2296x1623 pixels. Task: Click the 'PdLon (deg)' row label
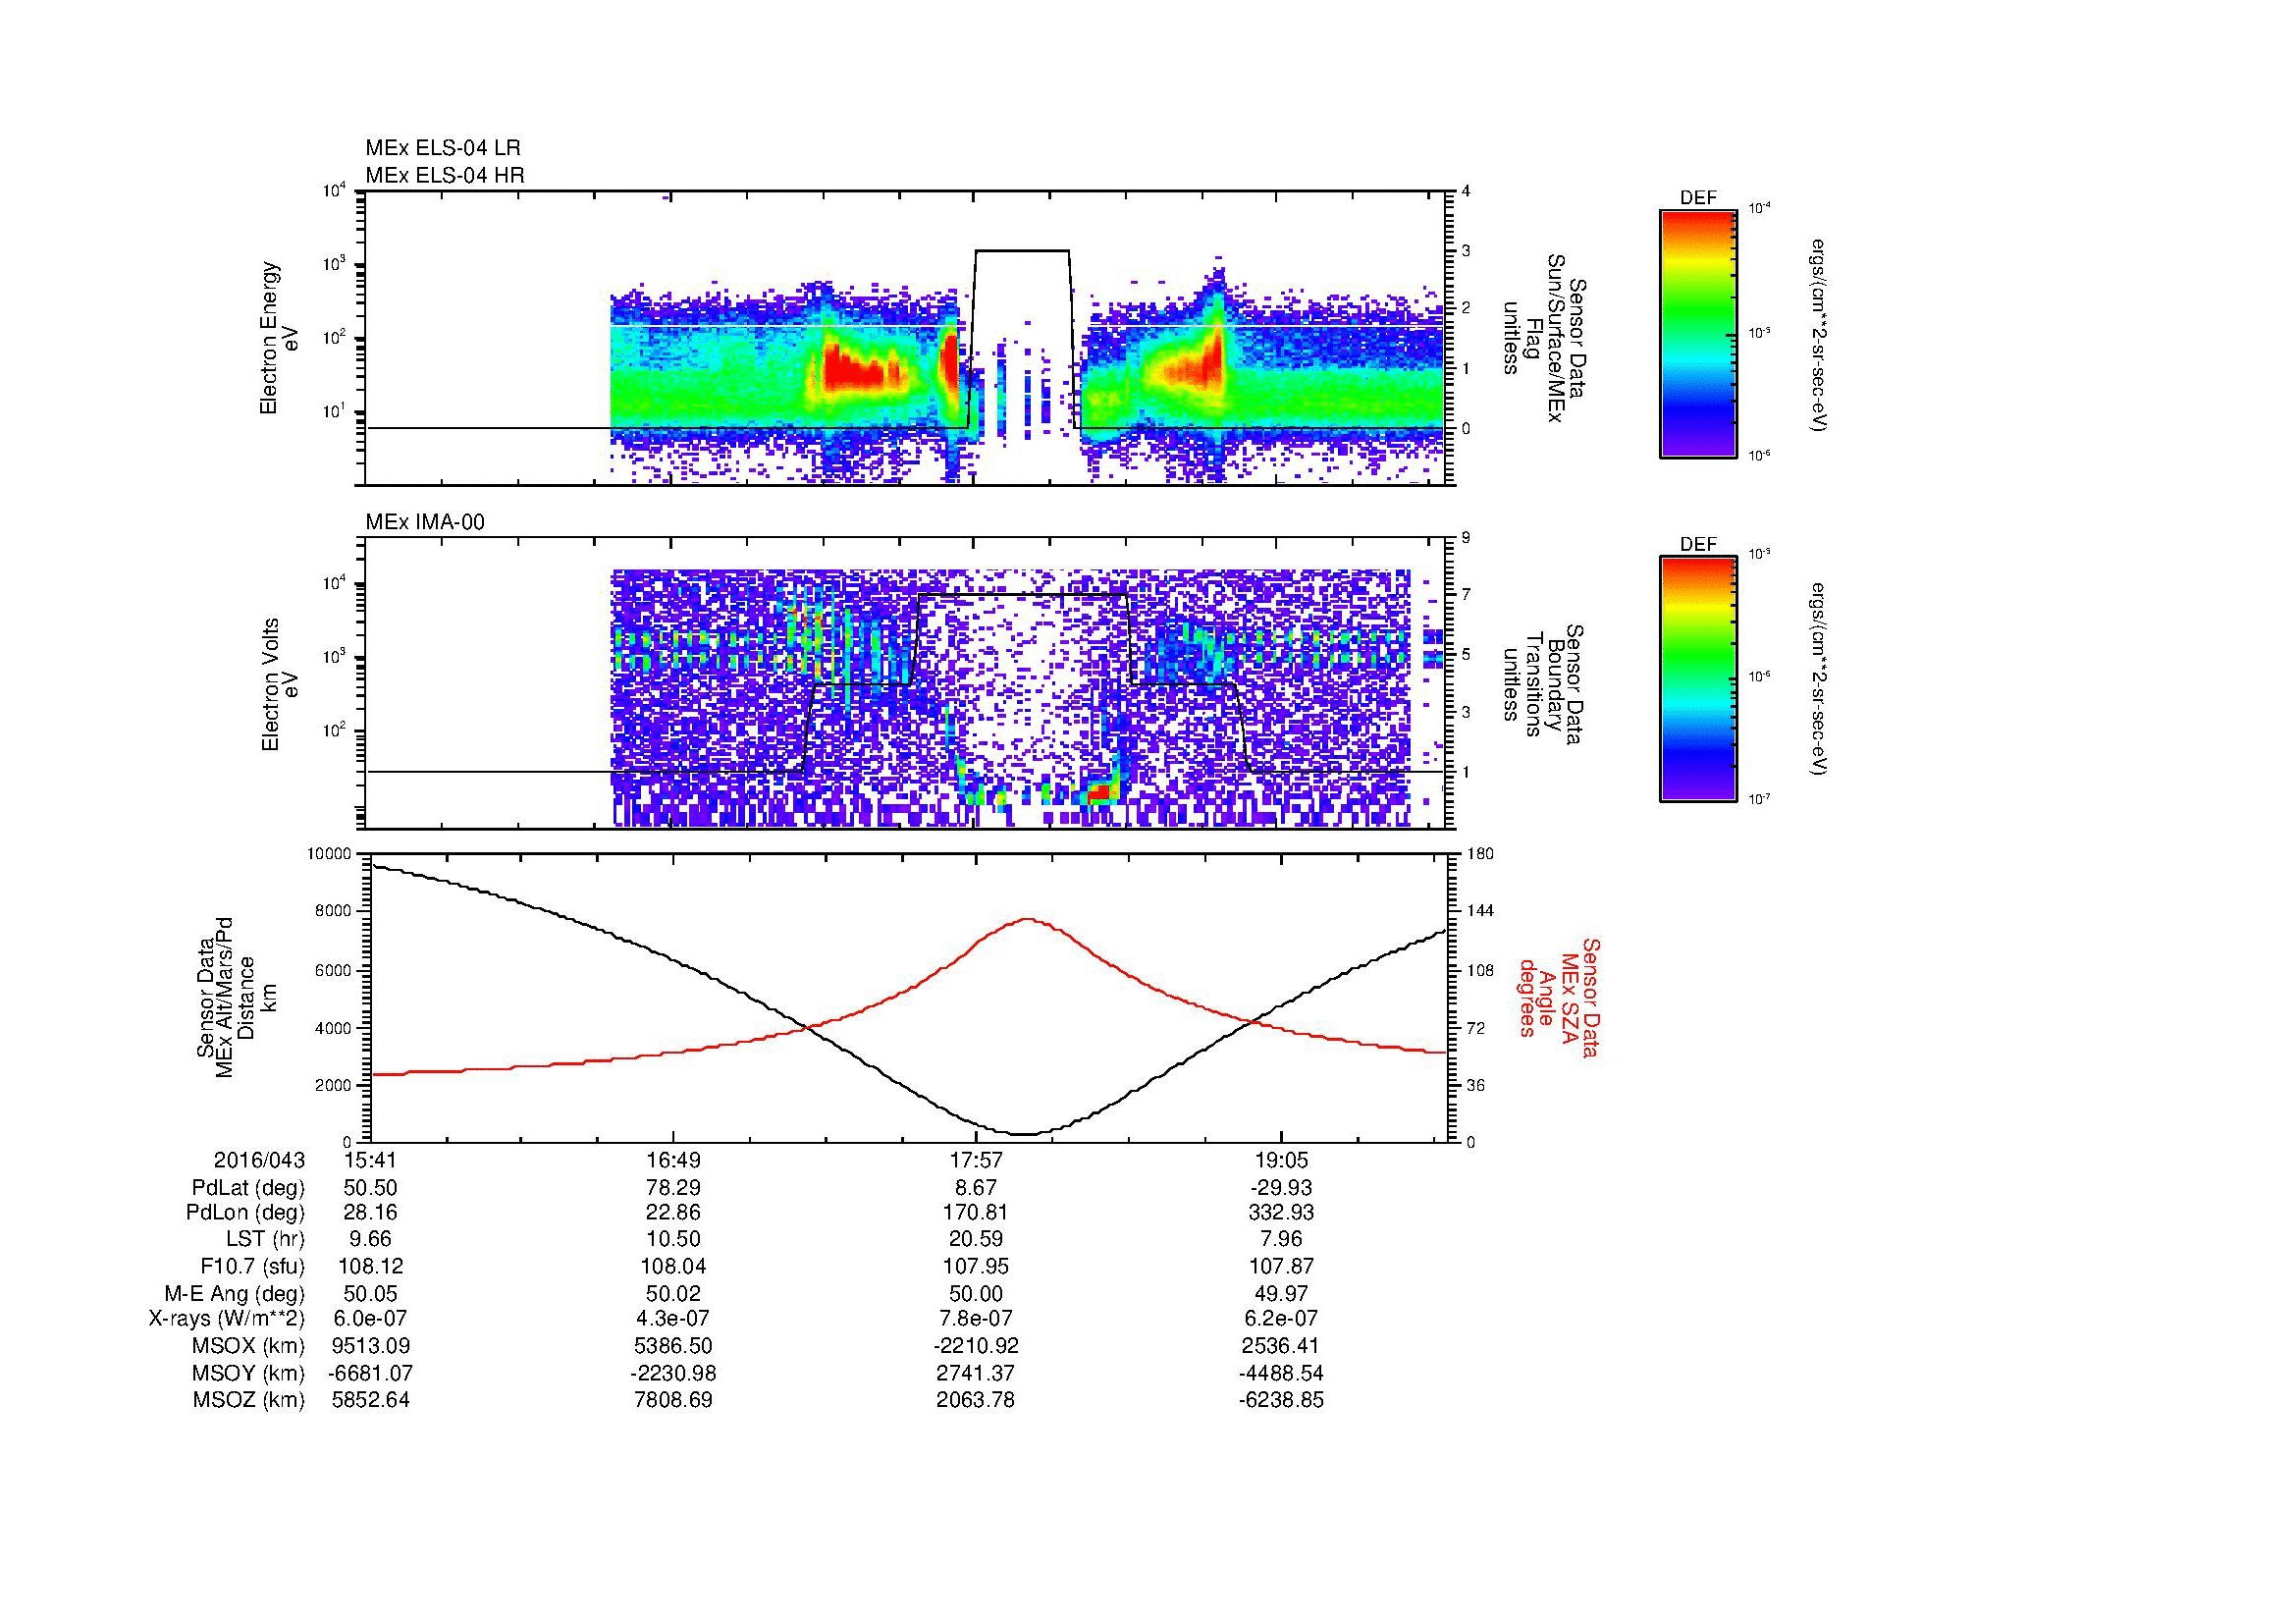point(245,1213)
